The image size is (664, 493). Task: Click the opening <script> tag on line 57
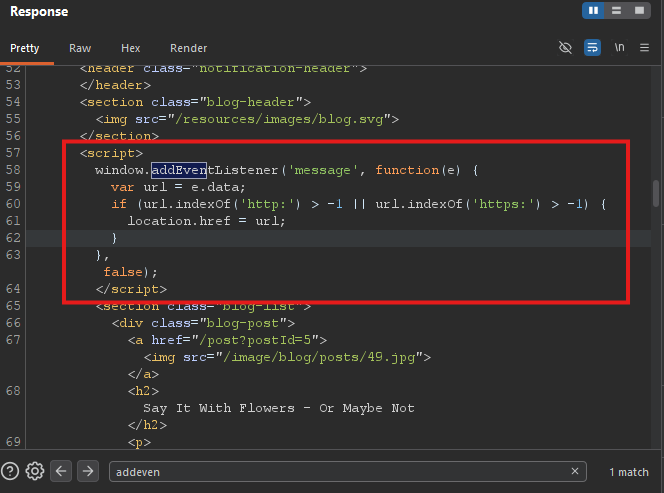(x=111, y=153)
